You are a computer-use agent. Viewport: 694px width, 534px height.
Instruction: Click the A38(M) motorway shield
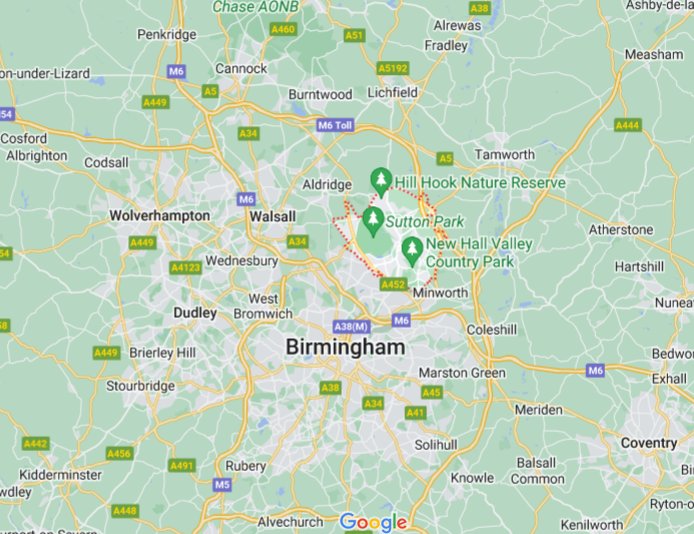(x=351, y=327)
